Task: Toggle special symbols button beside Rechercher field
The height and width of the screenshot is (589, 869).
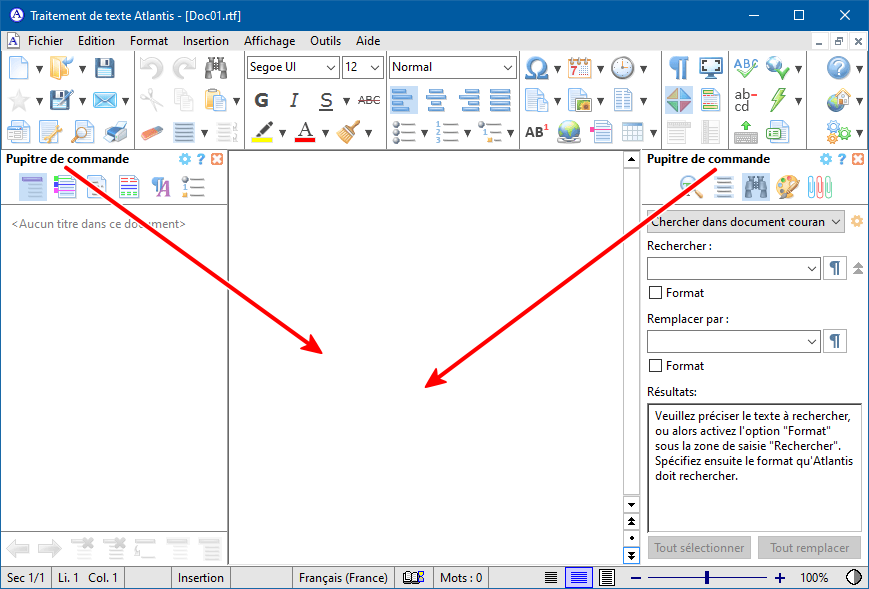Action: click(835, 269)
